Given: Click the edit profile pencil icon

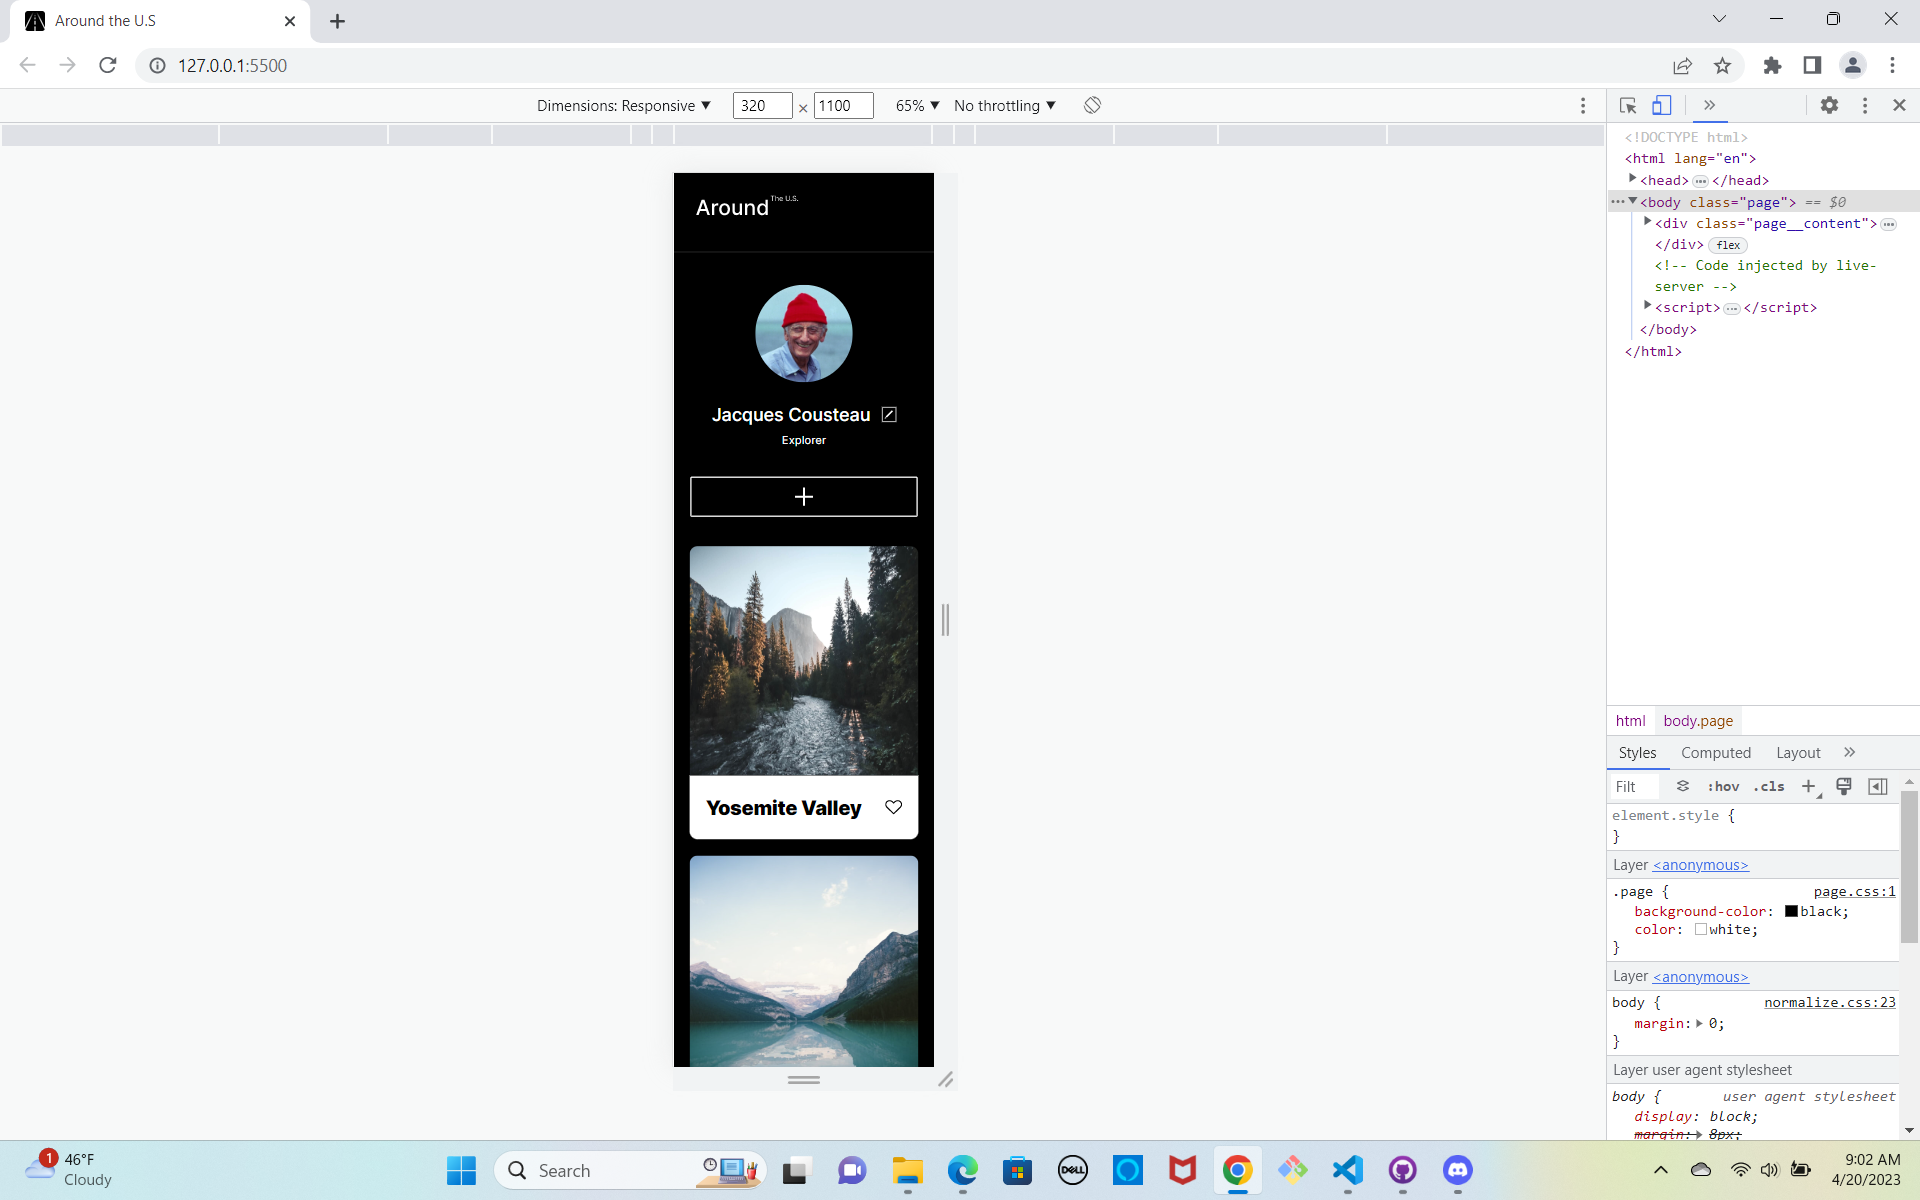Looking at the screenshot, I should coord(889,414).
